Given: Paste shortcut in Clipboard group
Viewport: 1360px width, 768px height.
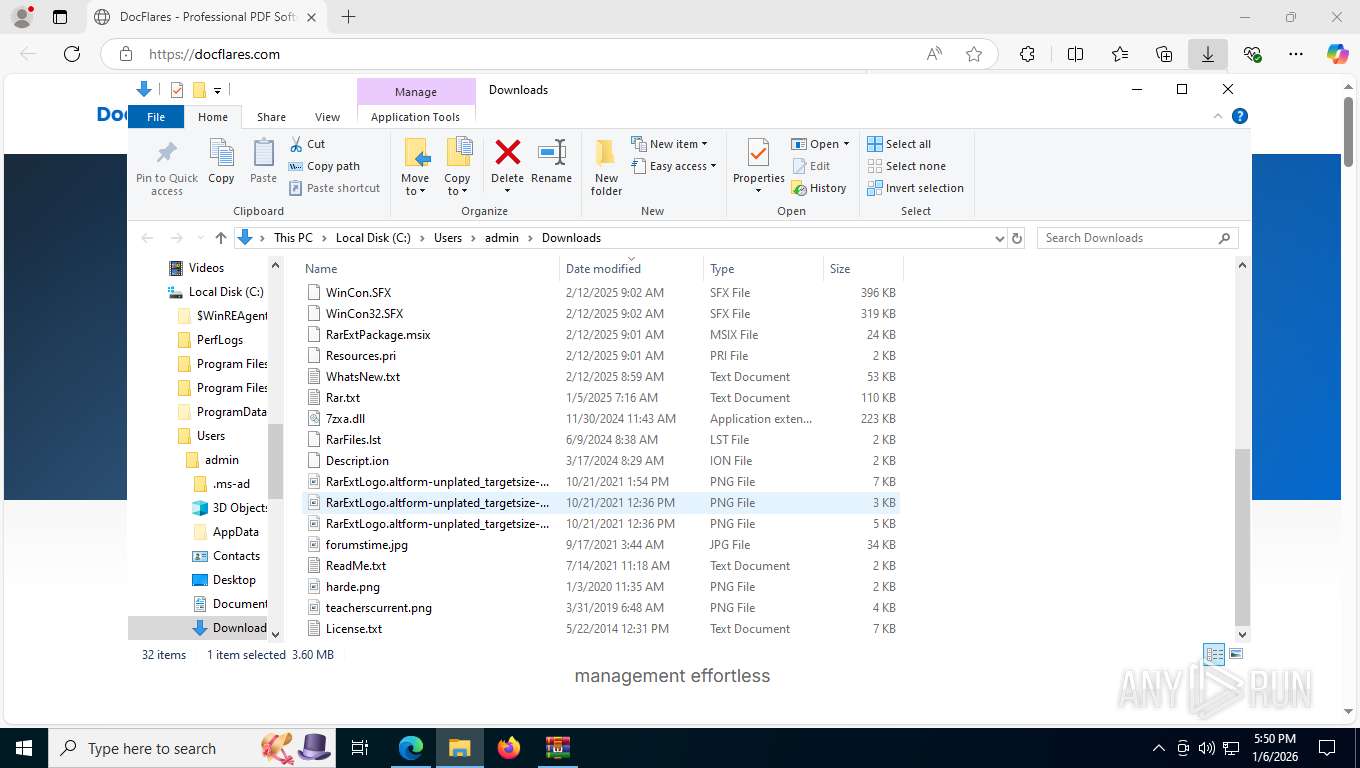Looking at the screenshot, I should point(335,188).
